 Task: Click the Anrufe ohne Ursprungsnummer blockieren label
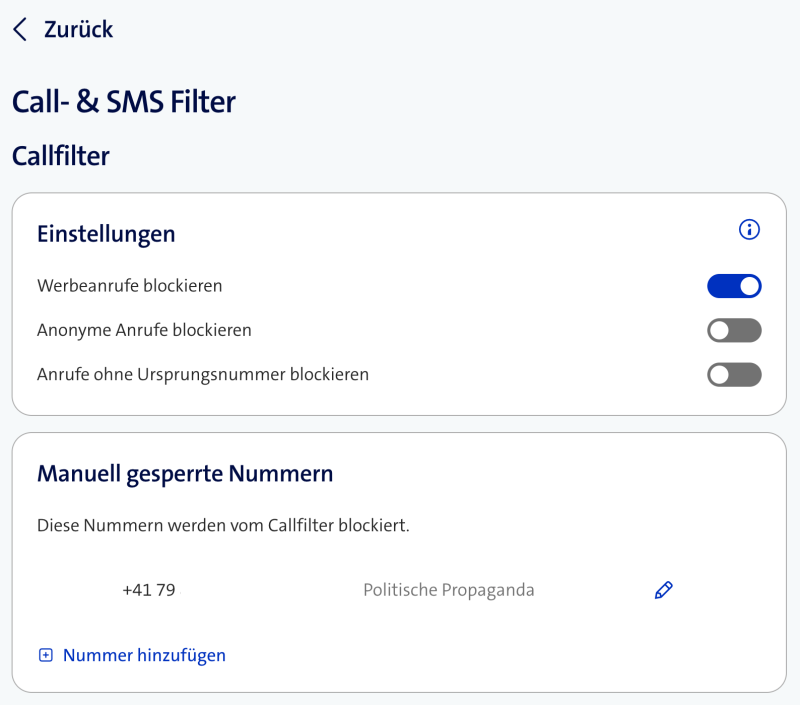point(203,375)
